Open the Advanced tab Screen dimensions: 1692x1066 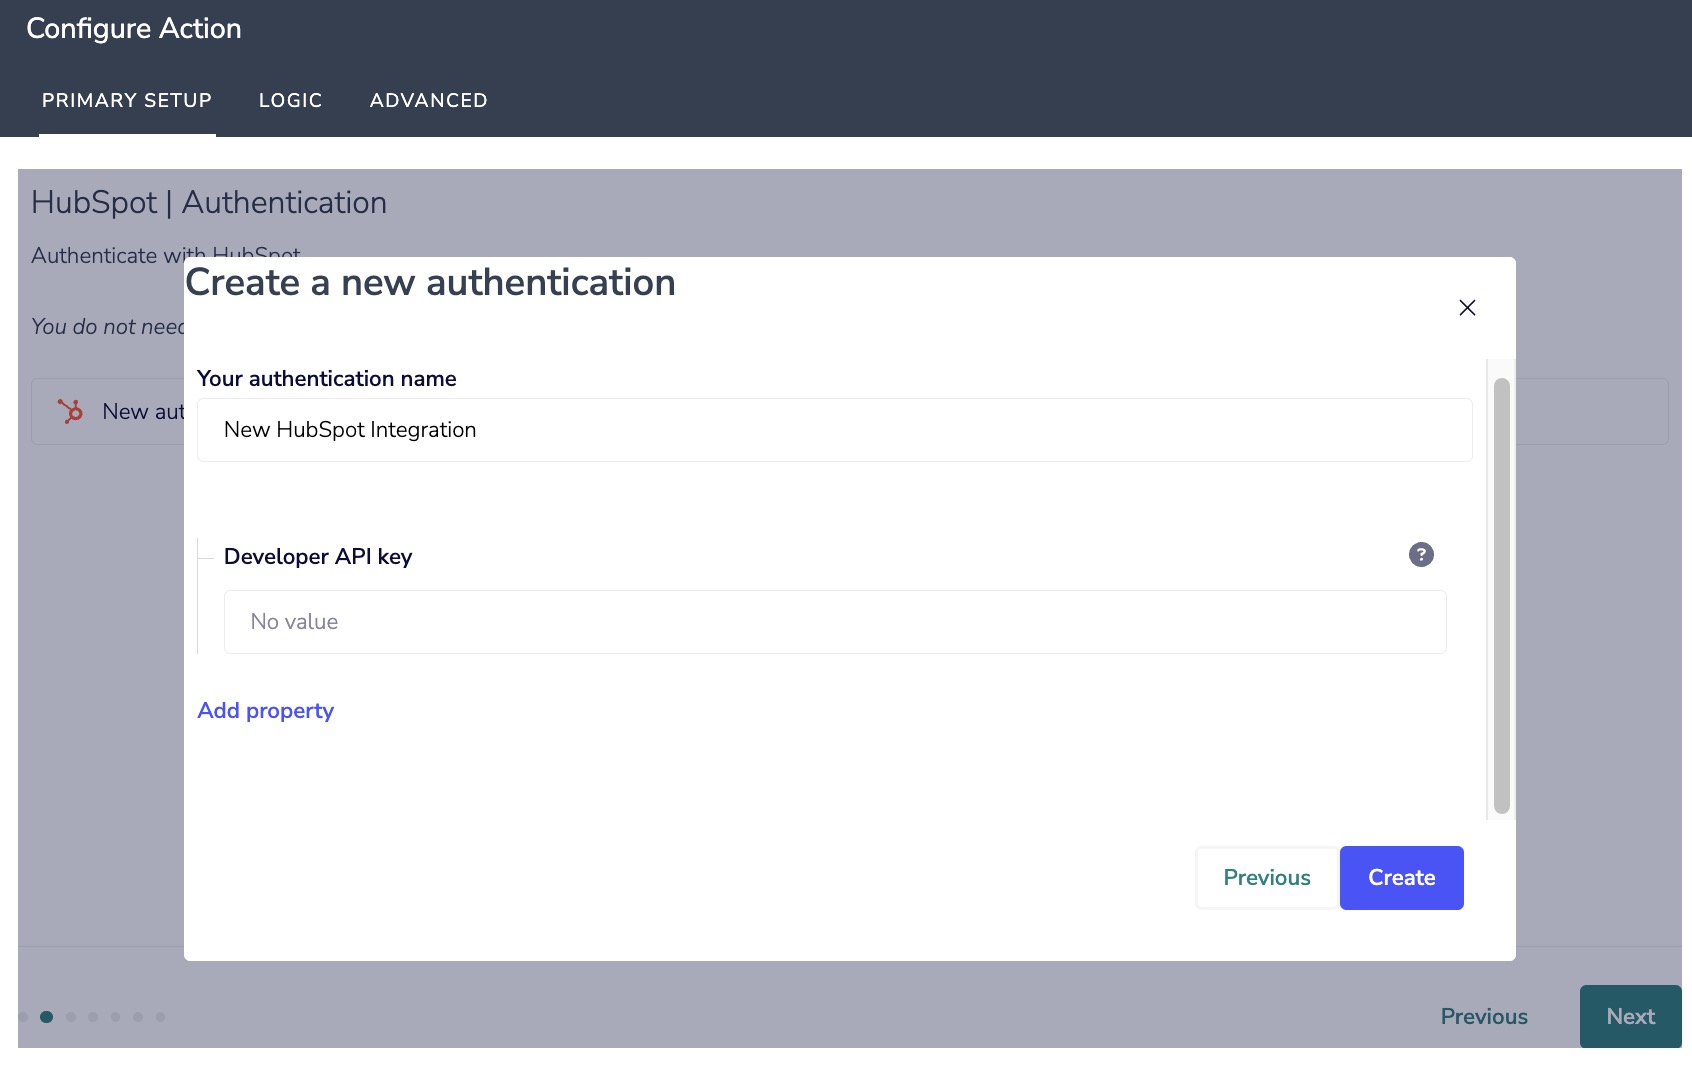(429, 100)
